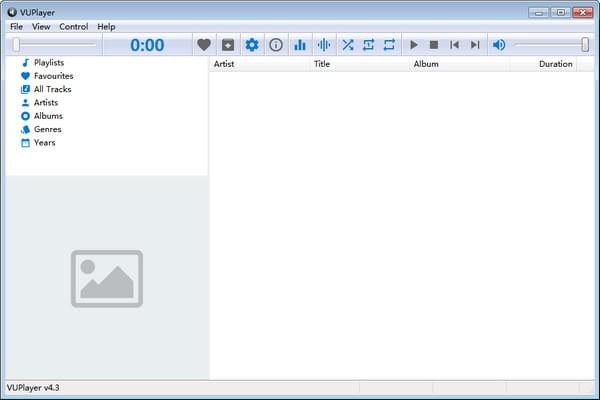The image size is (600, 400).
Task: Select Playlists in the sidebar tree
Action: (48, 63)
